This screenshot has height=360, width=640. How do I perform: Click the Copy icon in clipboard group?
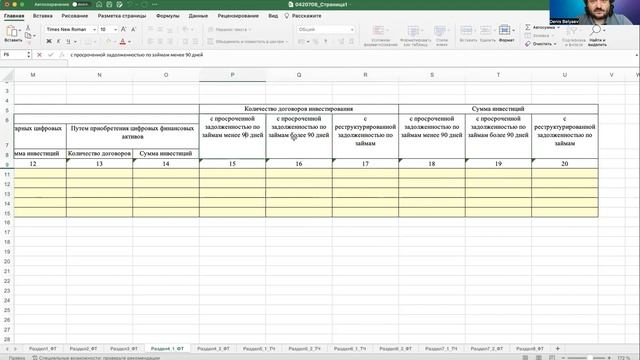pyautogui.click(x=28, y=36)
